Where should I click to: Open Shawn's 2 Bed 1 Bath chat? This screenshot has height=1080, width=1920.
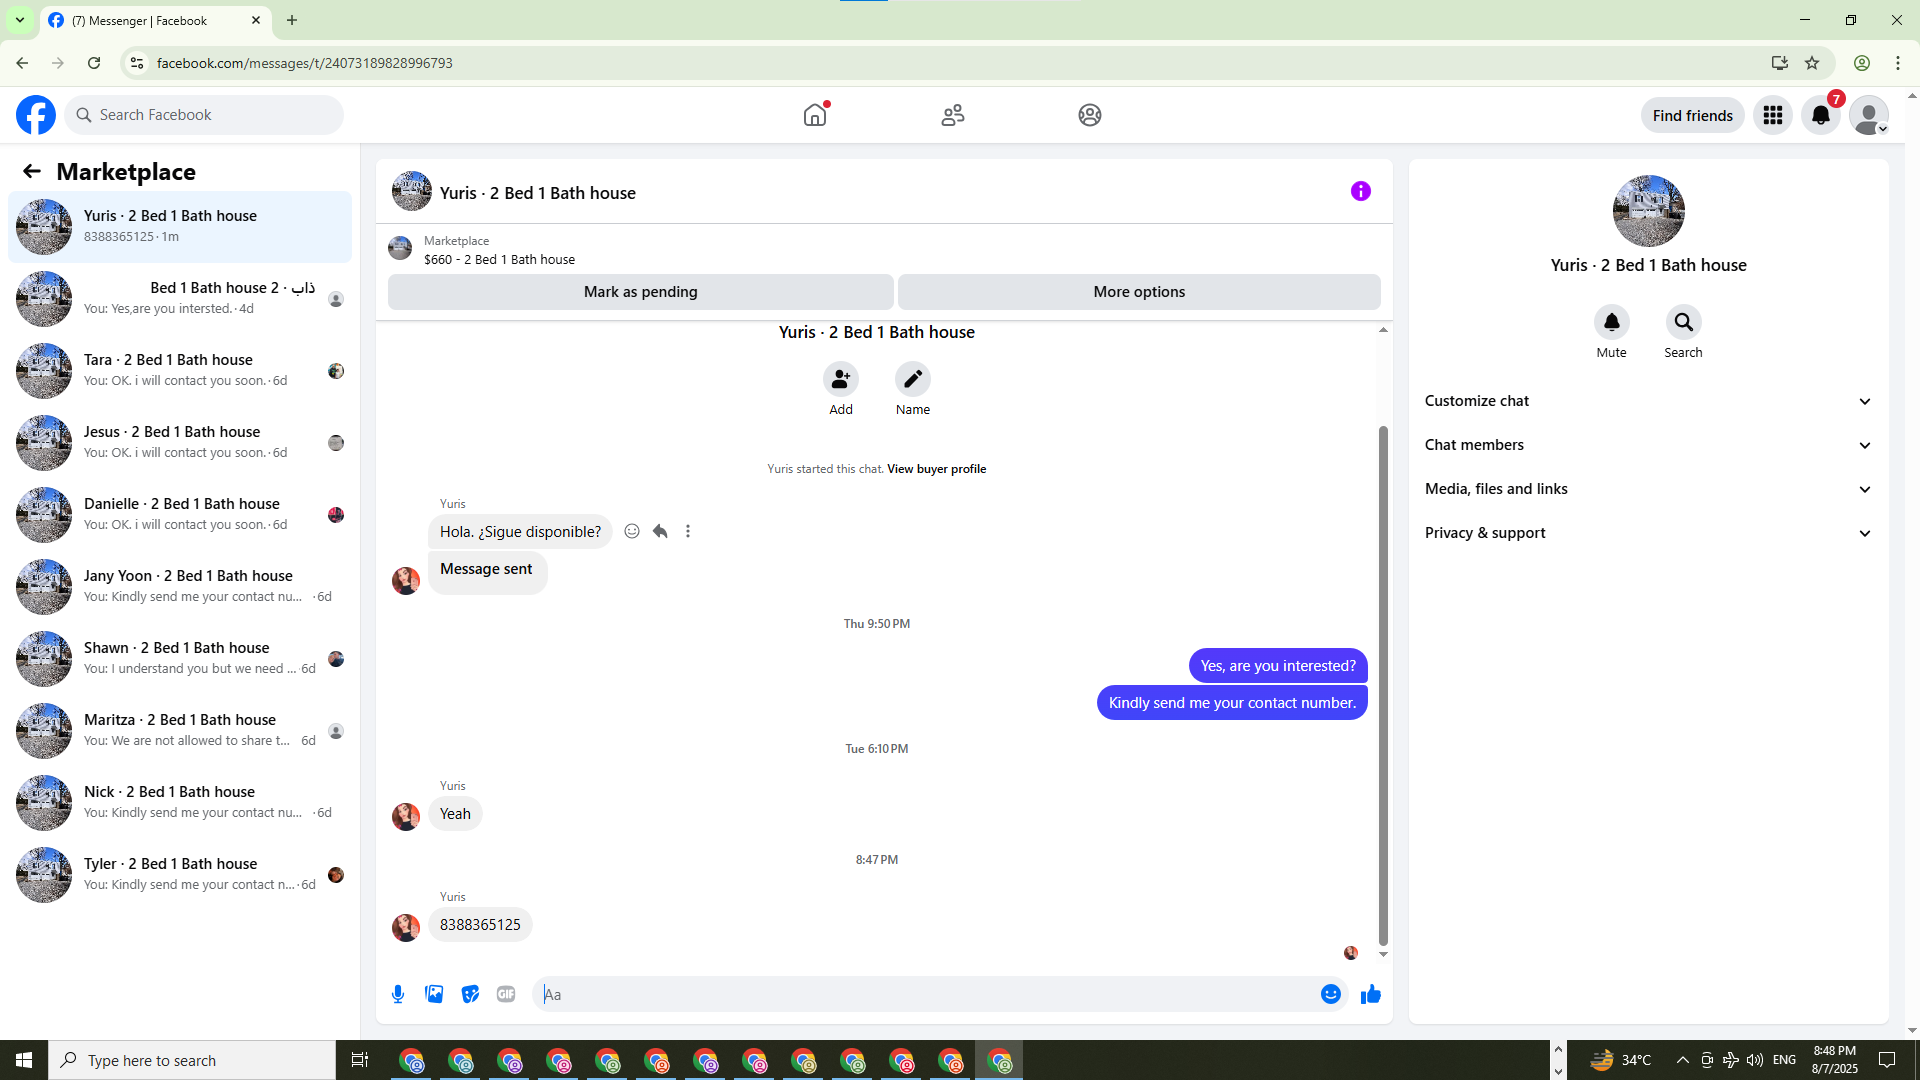tap(180, 659)
